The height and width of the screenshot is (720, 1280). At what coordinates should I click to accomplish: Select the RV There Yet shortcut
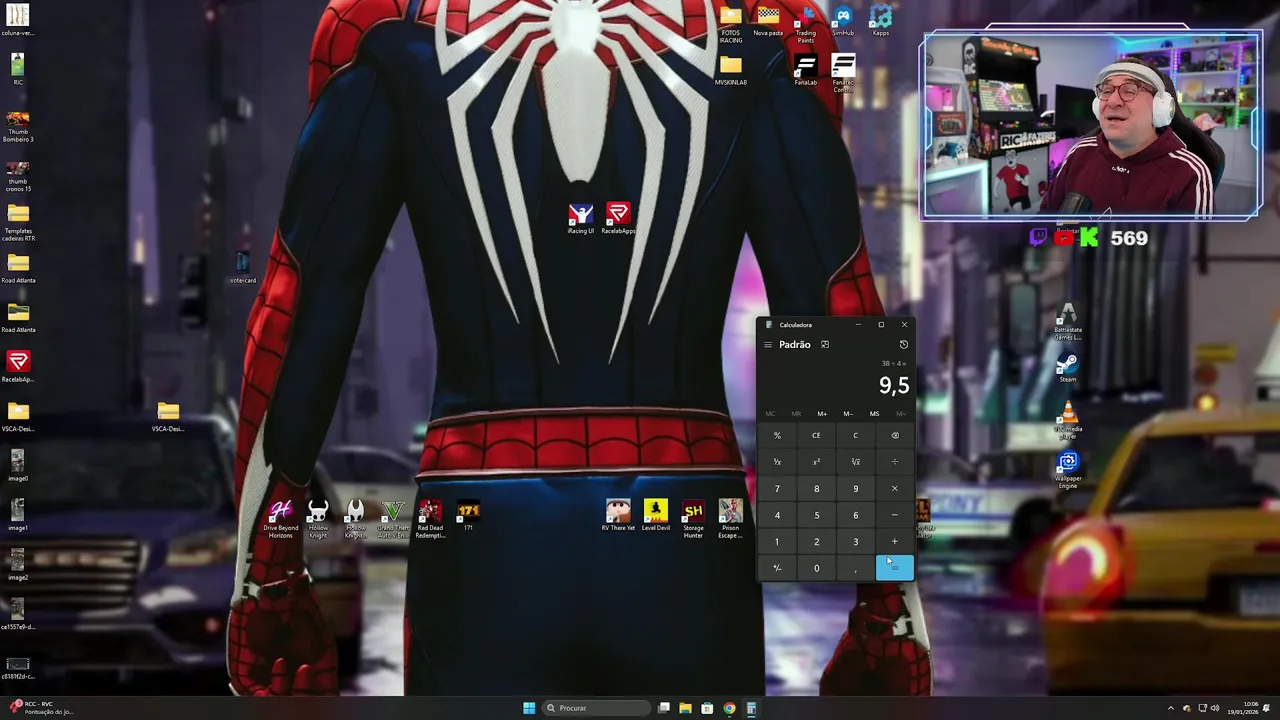point(618,517)
